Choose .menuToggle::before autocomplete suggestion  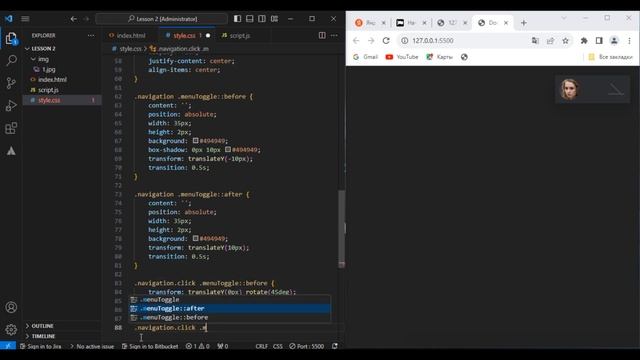(230, 317)
